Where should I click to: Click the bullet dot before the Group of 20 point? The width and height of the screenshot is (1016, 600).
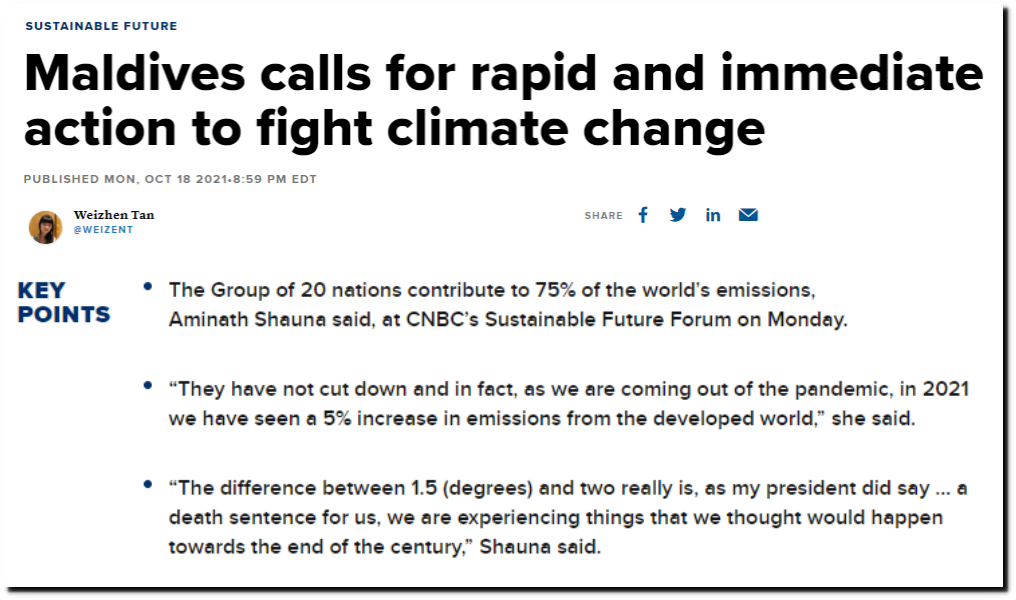[148, 286]
